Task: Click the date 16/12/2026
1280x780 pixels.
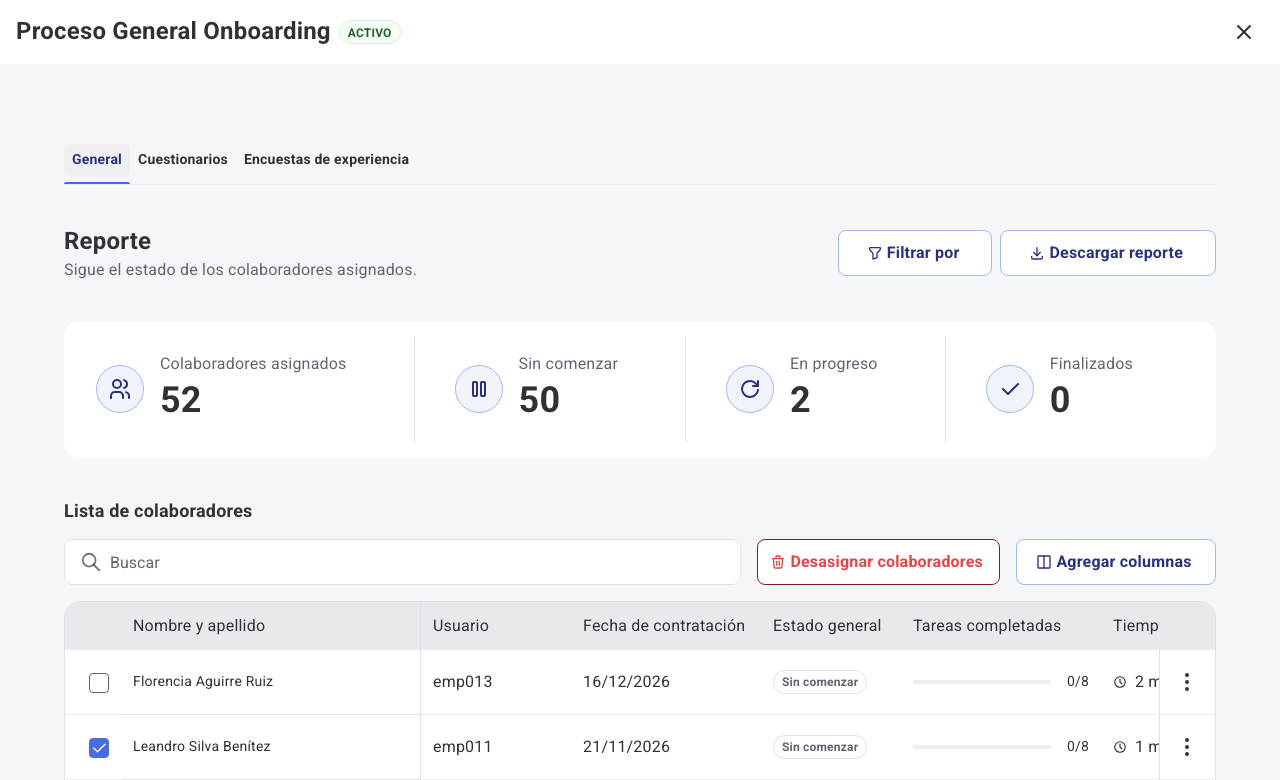Action: (x=626, y=682)
